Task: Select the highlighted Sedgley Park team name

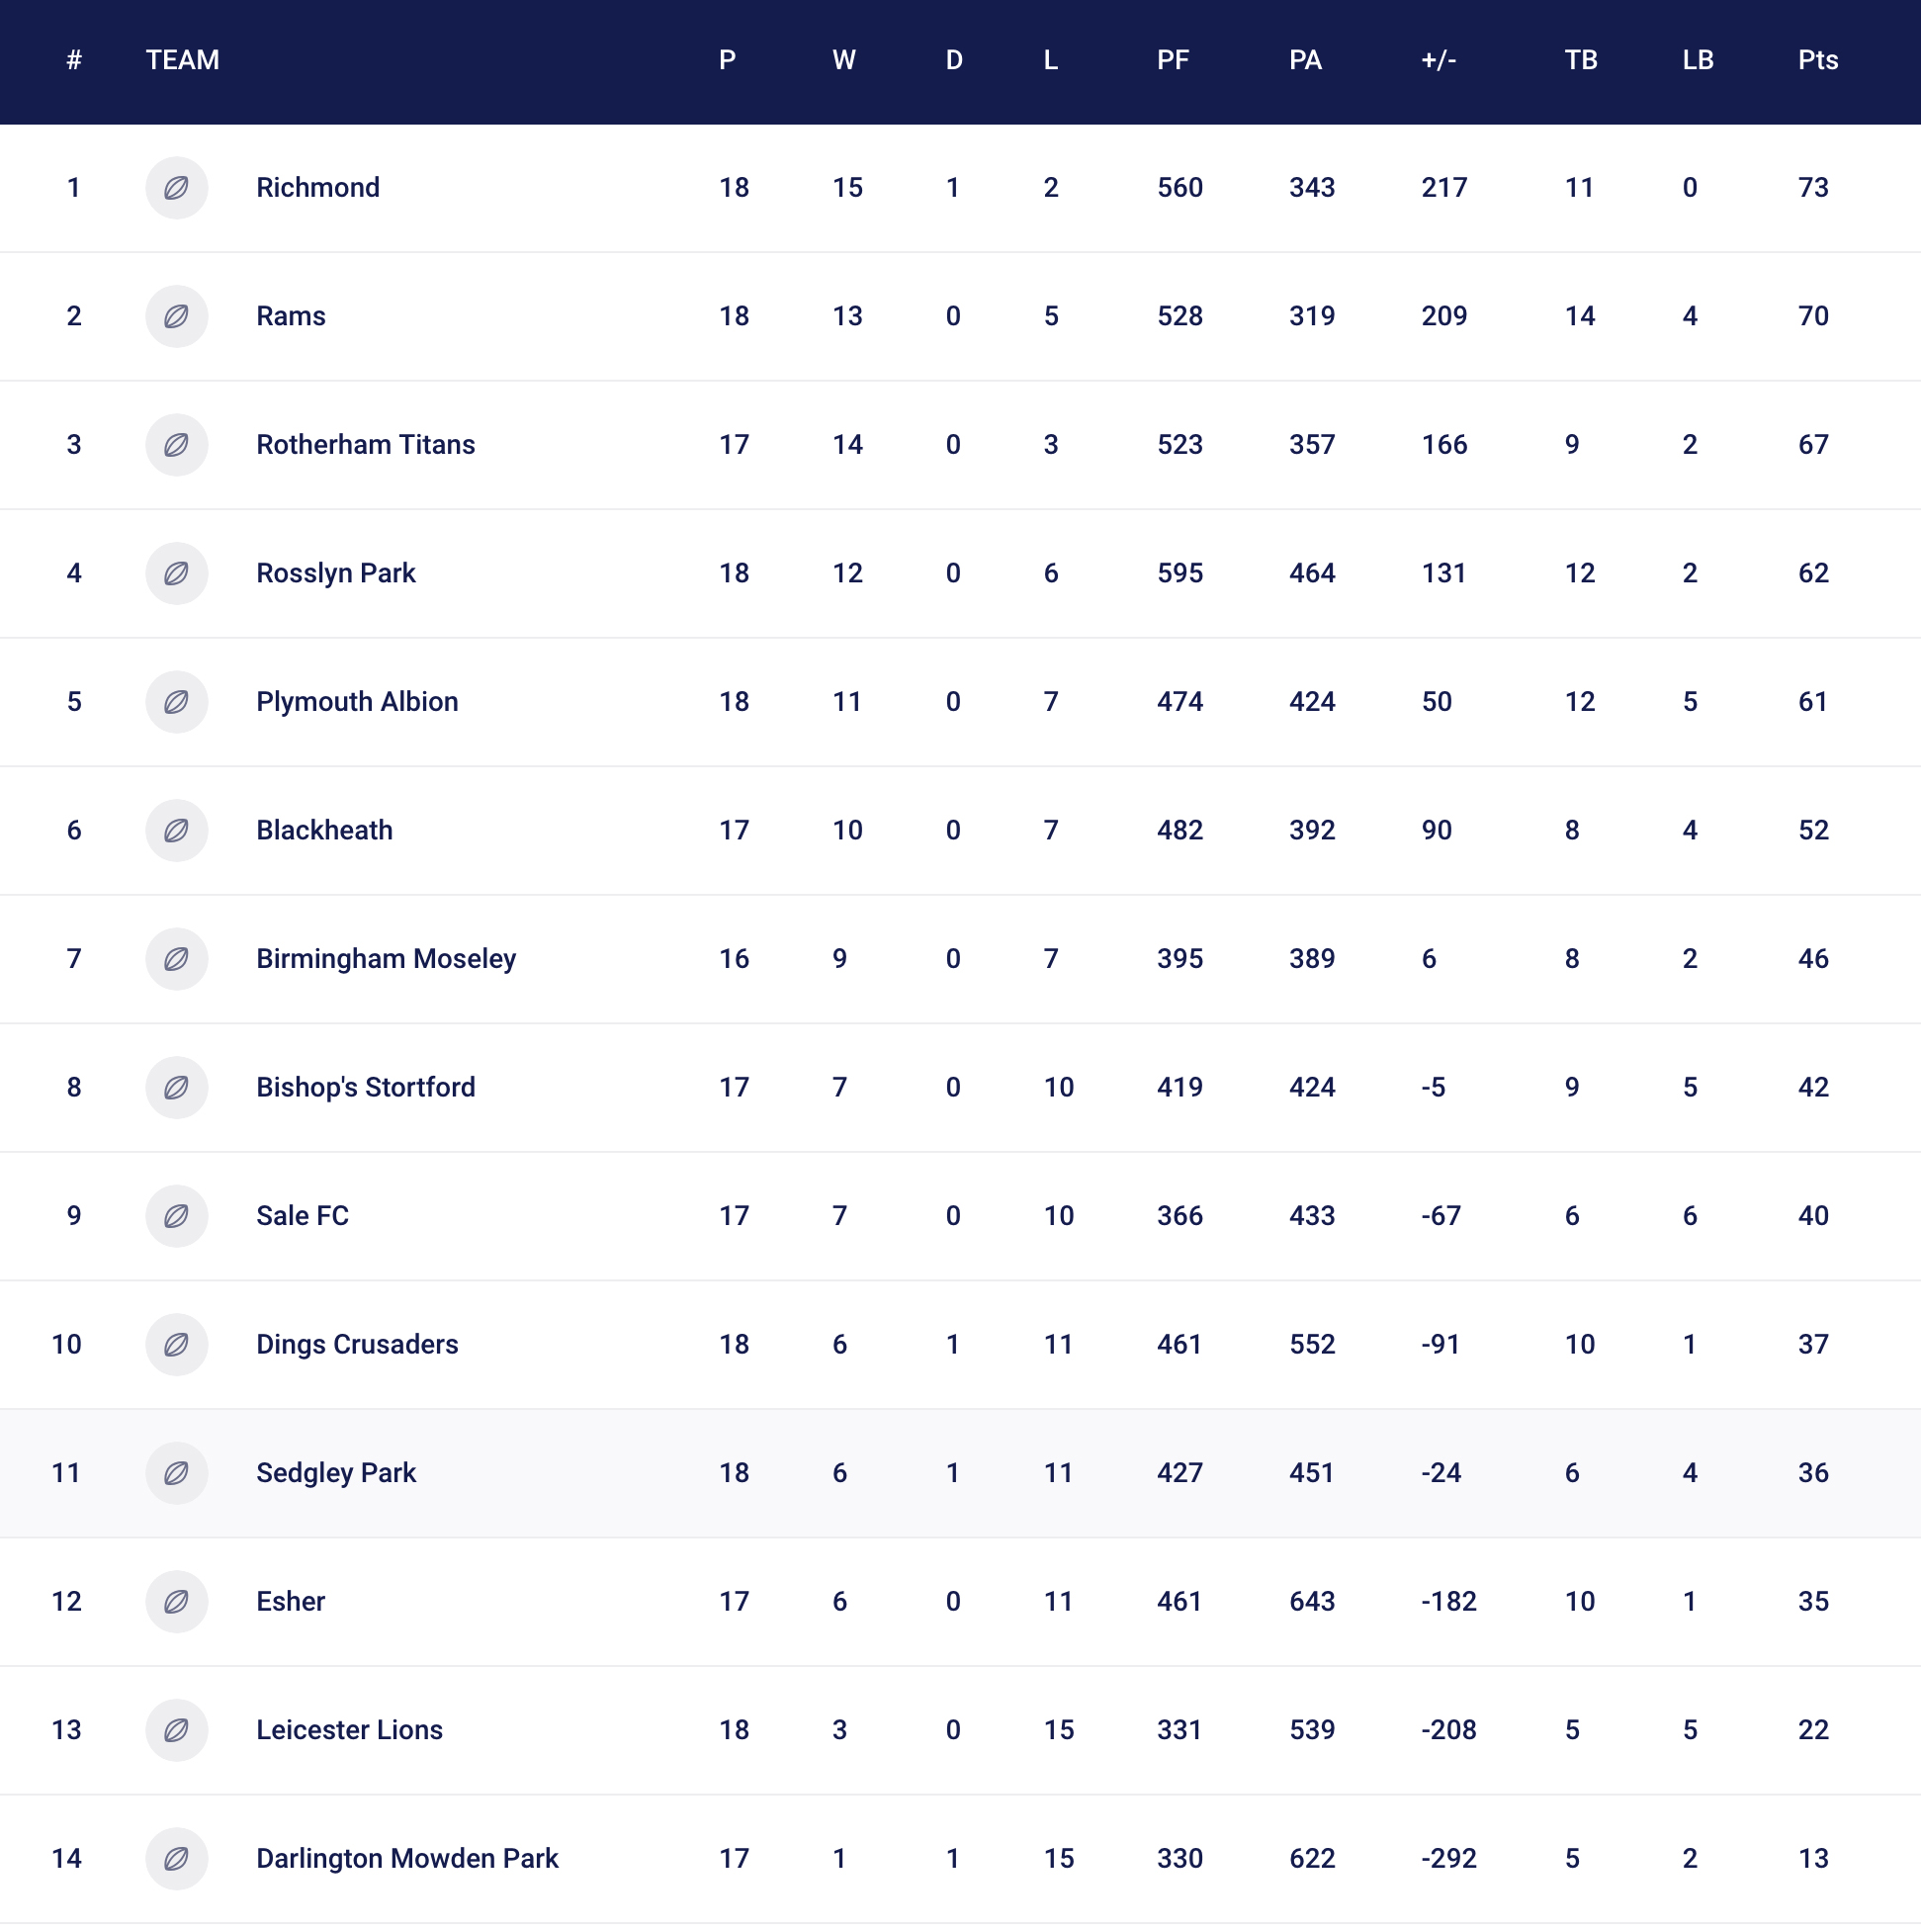Action: [x=336, y=1473]
